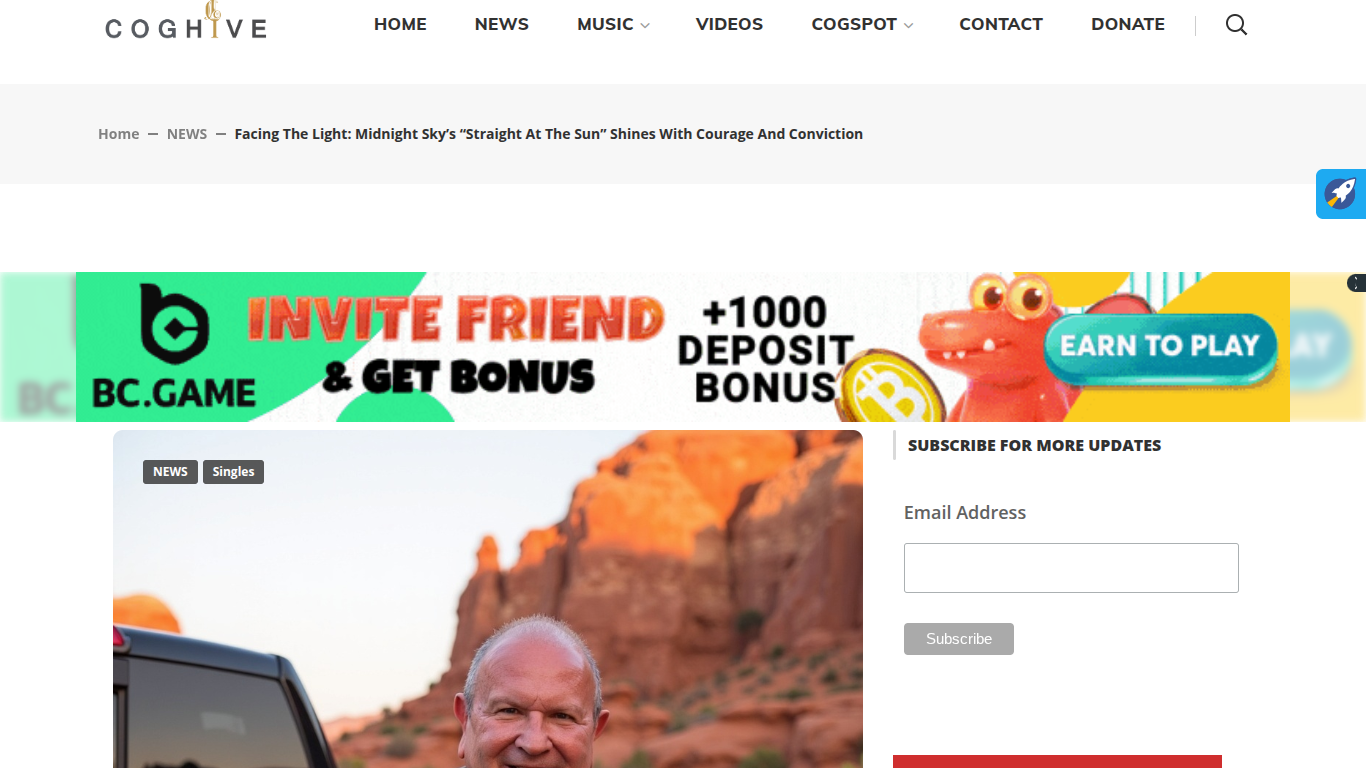Click the EARN TO PLAY banner button
The height and width of the screenshot is (768, 1366).
(1160, 347)
